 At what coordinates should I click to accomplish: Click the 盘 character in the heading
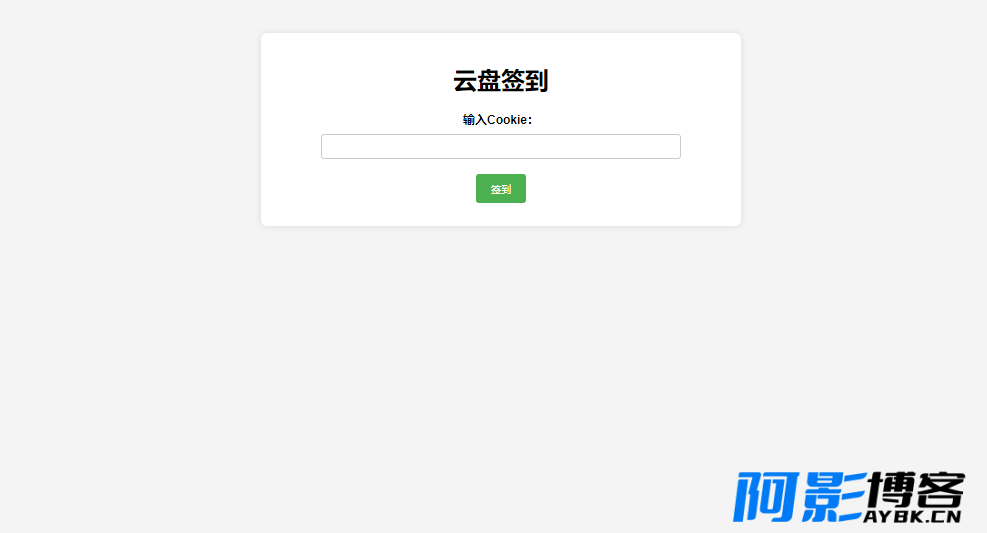coord(488,81)
